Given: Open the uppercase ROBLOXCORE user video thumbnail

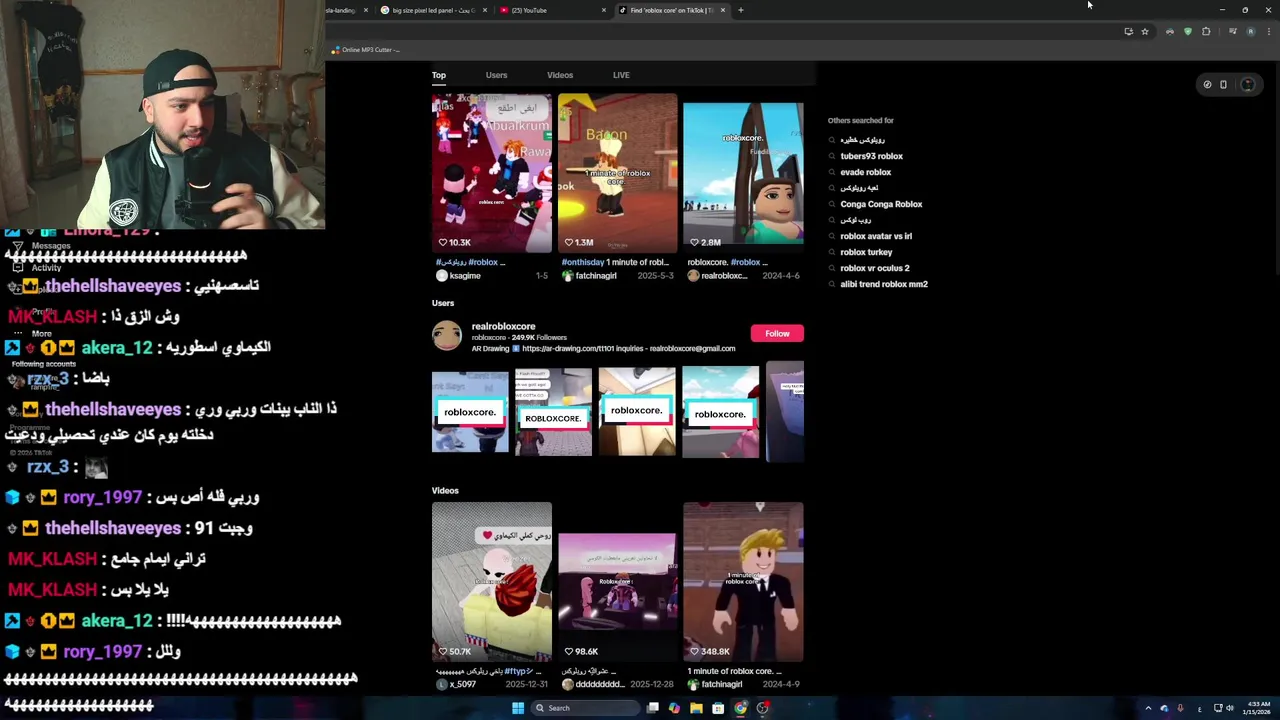Looking at the screenshot, I should tap(553, 412).
